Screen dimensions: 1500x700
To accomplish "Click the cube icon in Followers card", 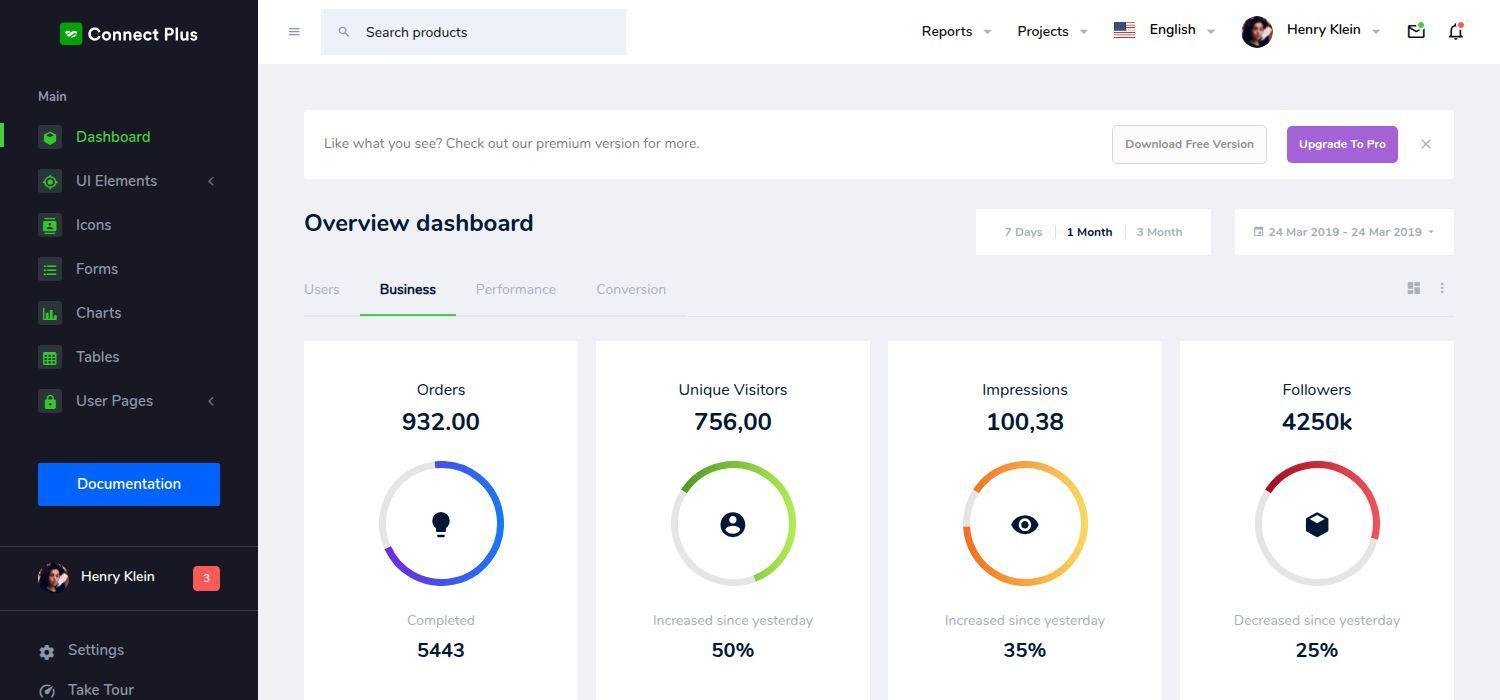I will point(1317,524).
